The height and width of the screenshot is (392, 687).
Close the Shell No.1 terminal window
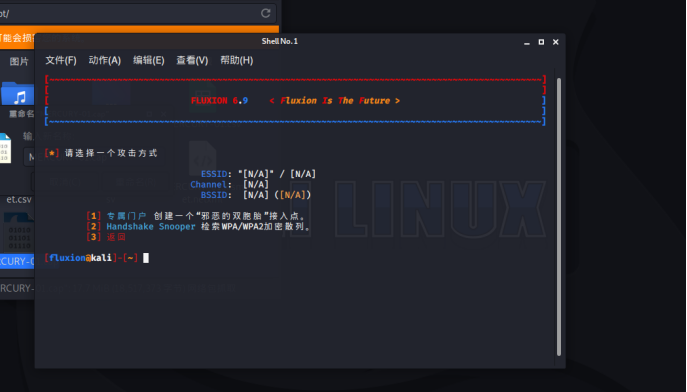556,42
